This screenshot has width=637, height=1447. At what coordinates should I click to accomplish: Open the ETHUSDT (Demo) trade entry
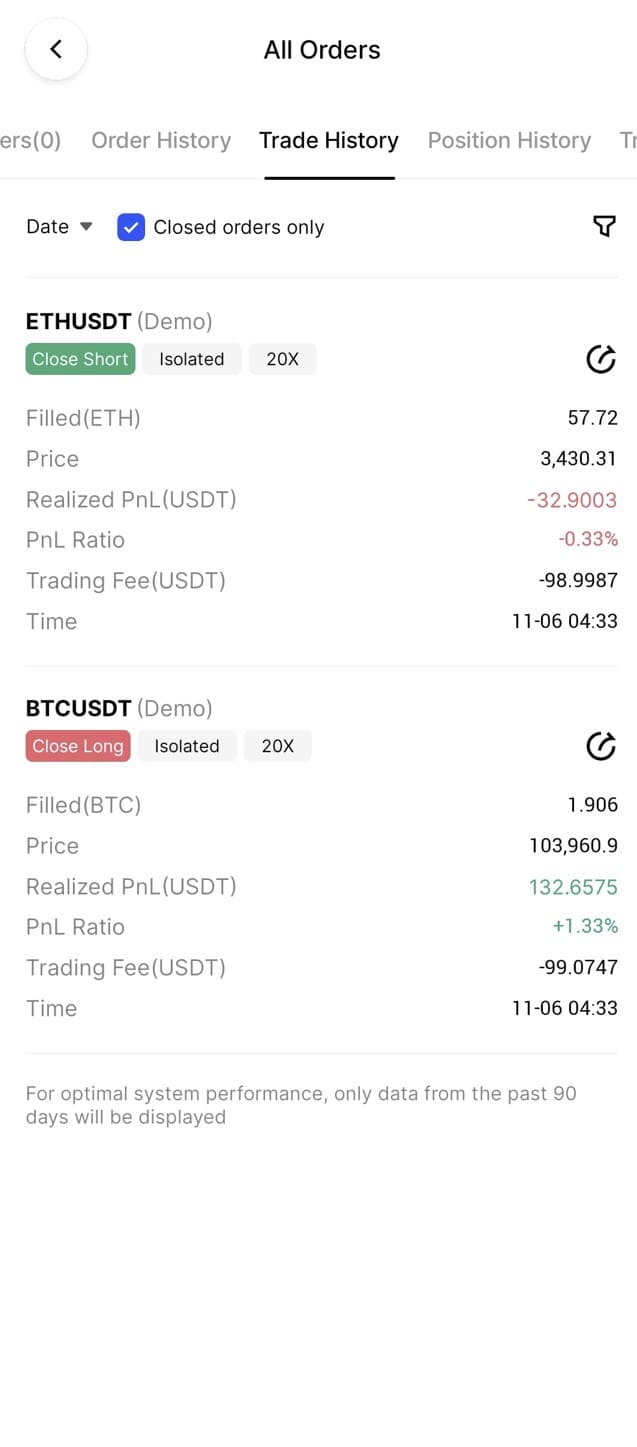[x=119, y=321]
